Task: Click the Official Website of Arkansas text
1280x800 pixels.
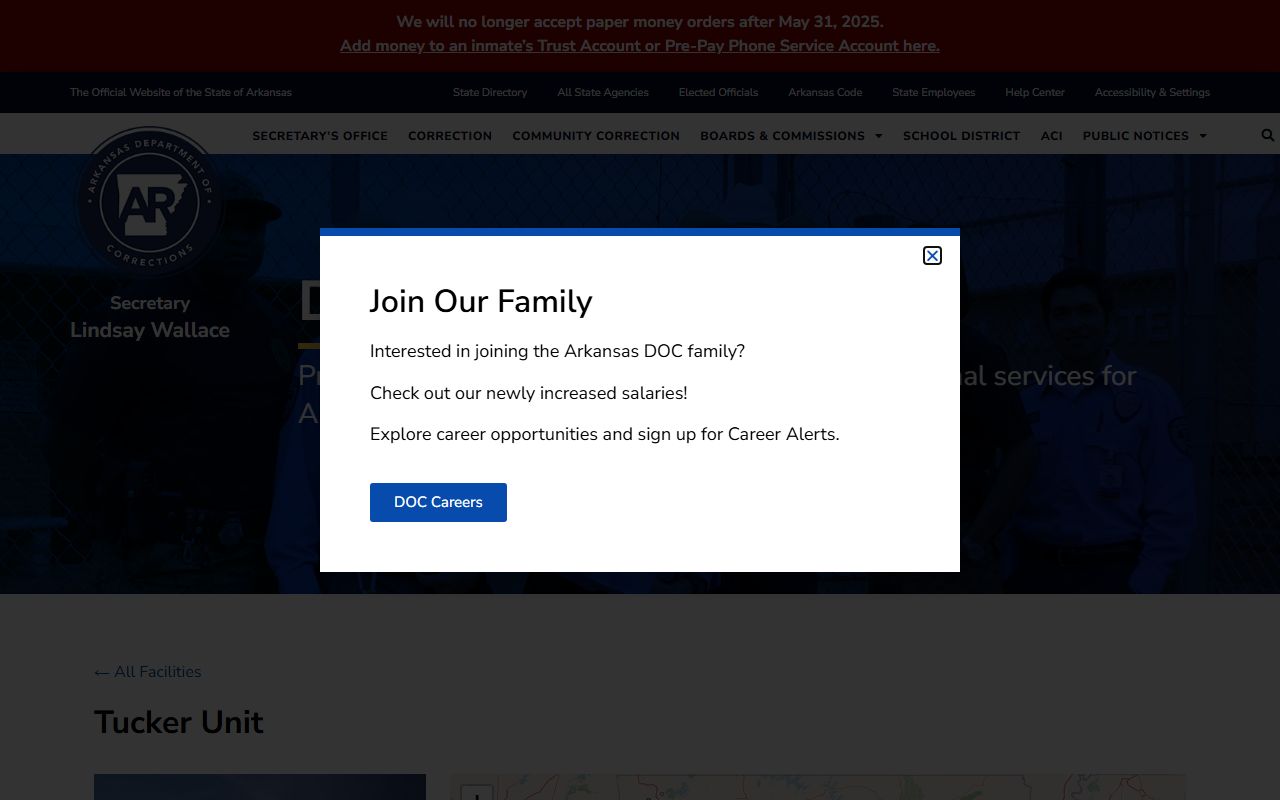Action: click(x=181, y=92)
